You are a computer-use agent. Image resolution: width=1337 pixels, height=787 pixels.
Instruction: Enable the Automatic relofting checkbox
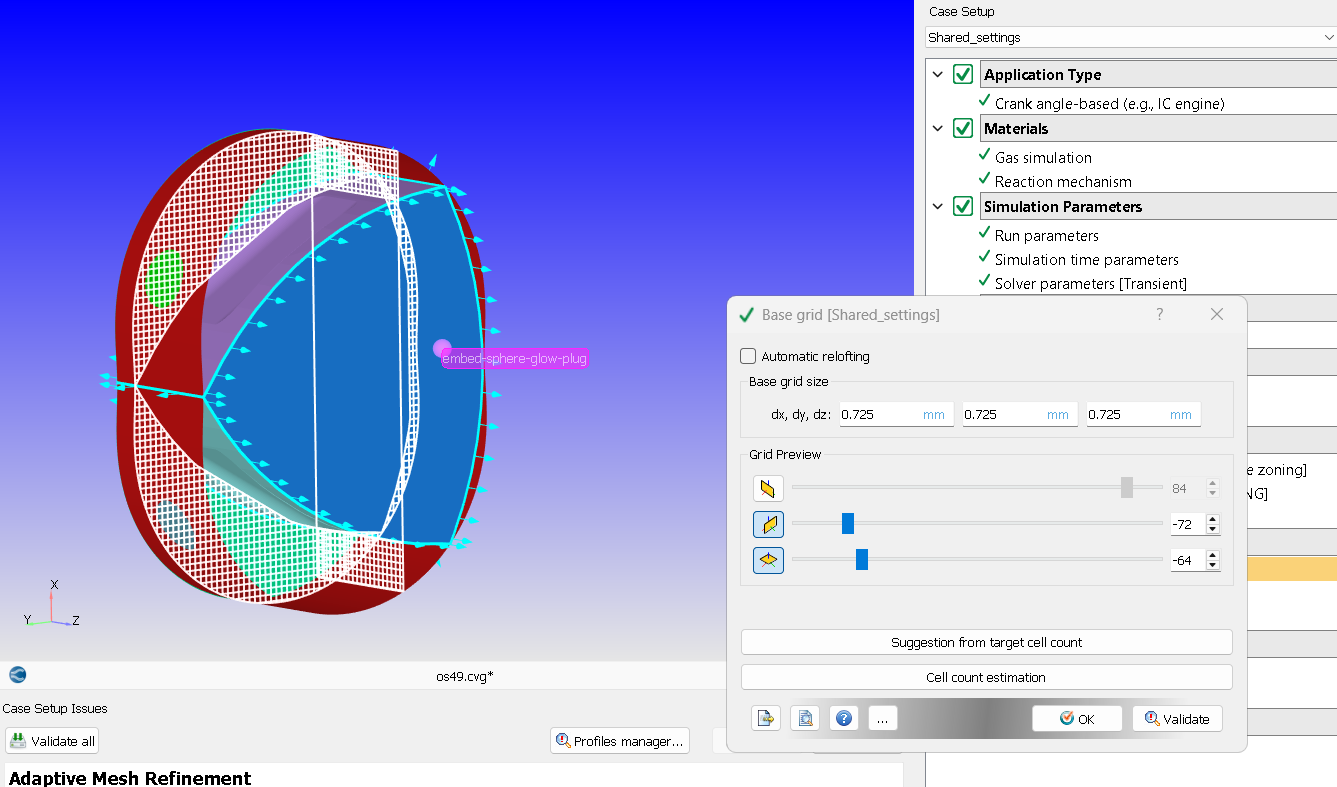point(748,356)
